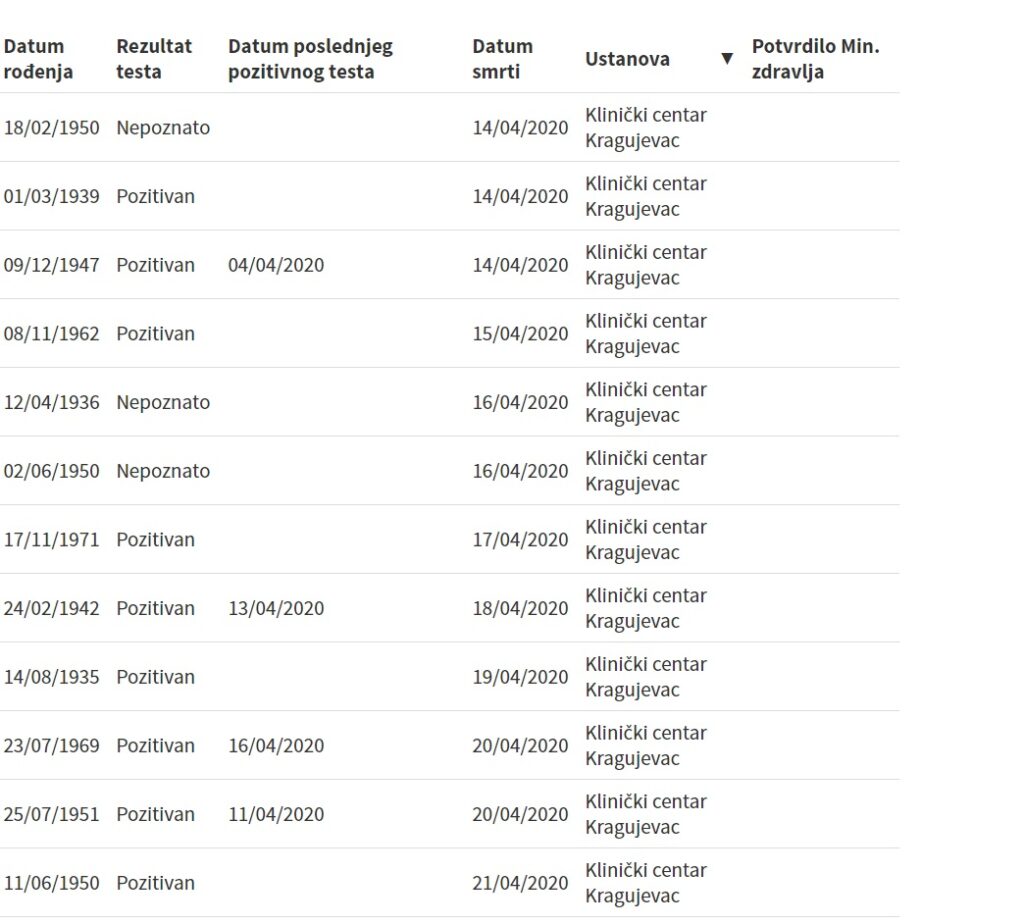Select death date 21/04/2020 cell

[520, 883]
